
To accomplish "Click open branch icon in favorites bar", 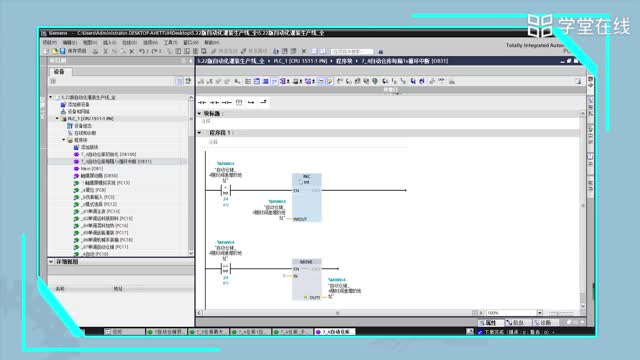I will point(251,102).
